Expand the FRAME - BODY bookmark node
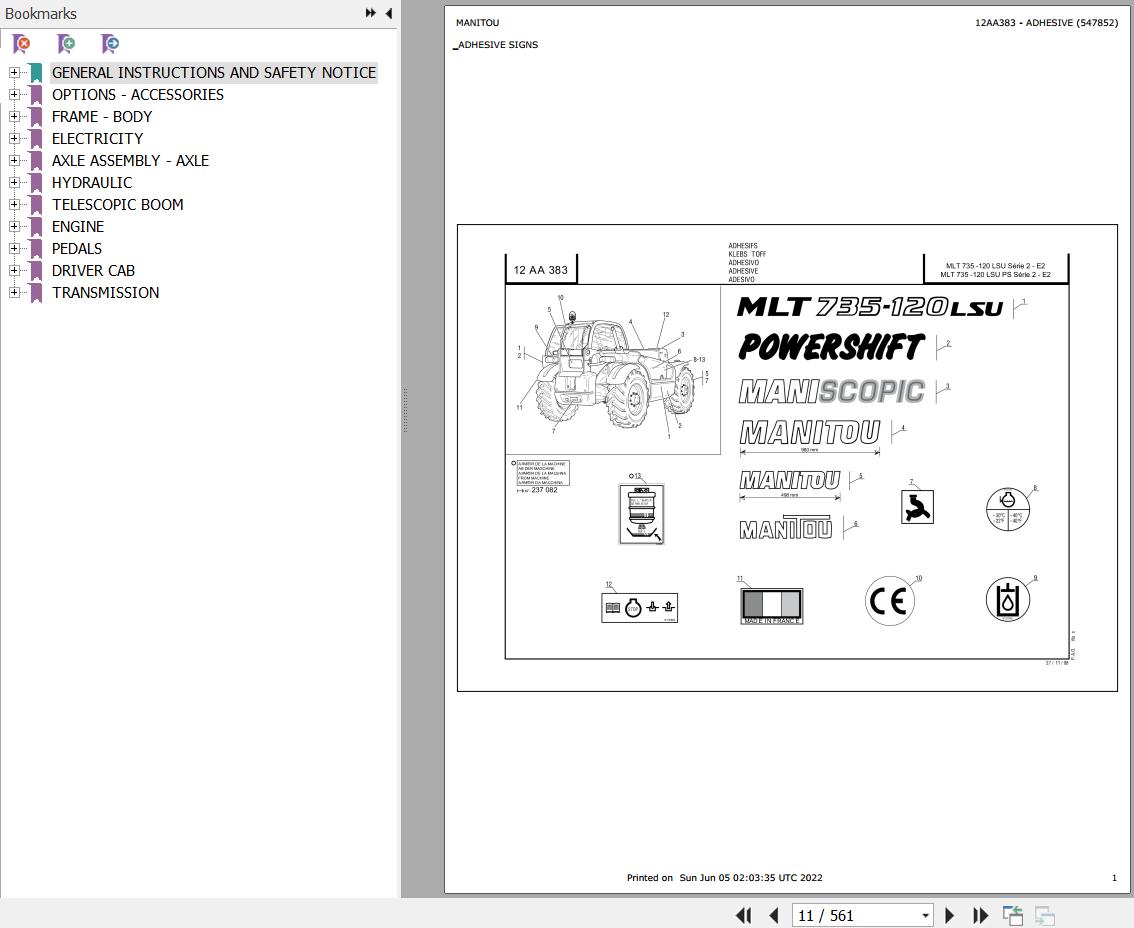The height and width of the screenshot is (928, 1134). point(14,116)
